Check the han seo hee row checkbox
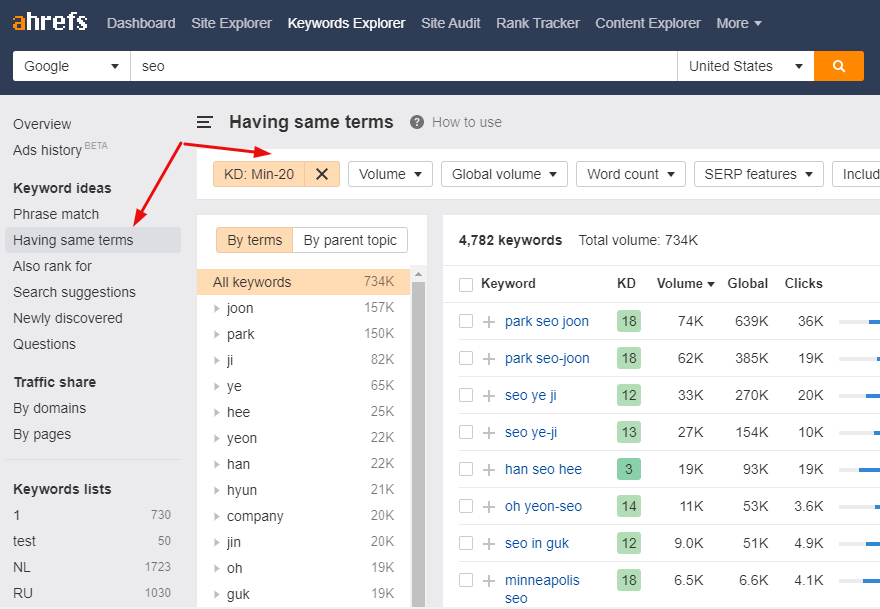This screenshot has height=609, width=880. 466,469
